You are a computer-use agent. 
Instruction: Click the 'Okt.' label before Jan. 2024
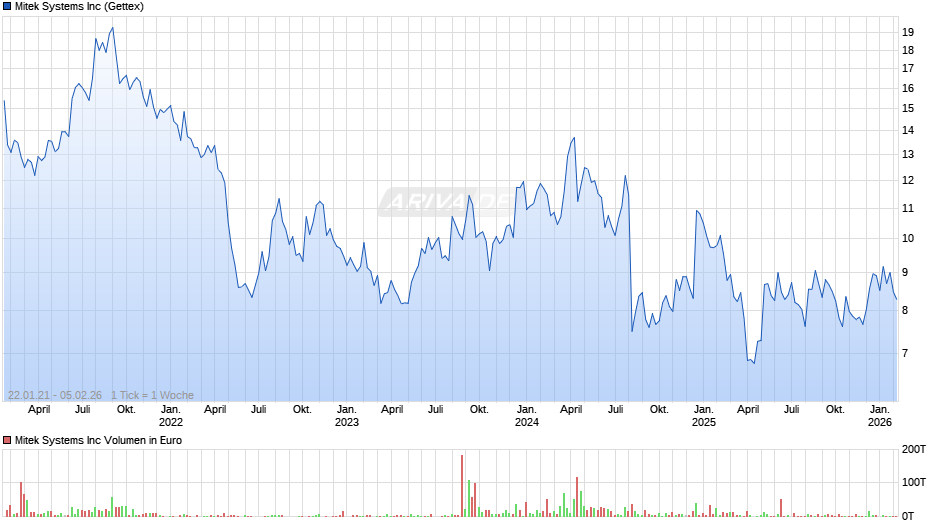[479, 410]
